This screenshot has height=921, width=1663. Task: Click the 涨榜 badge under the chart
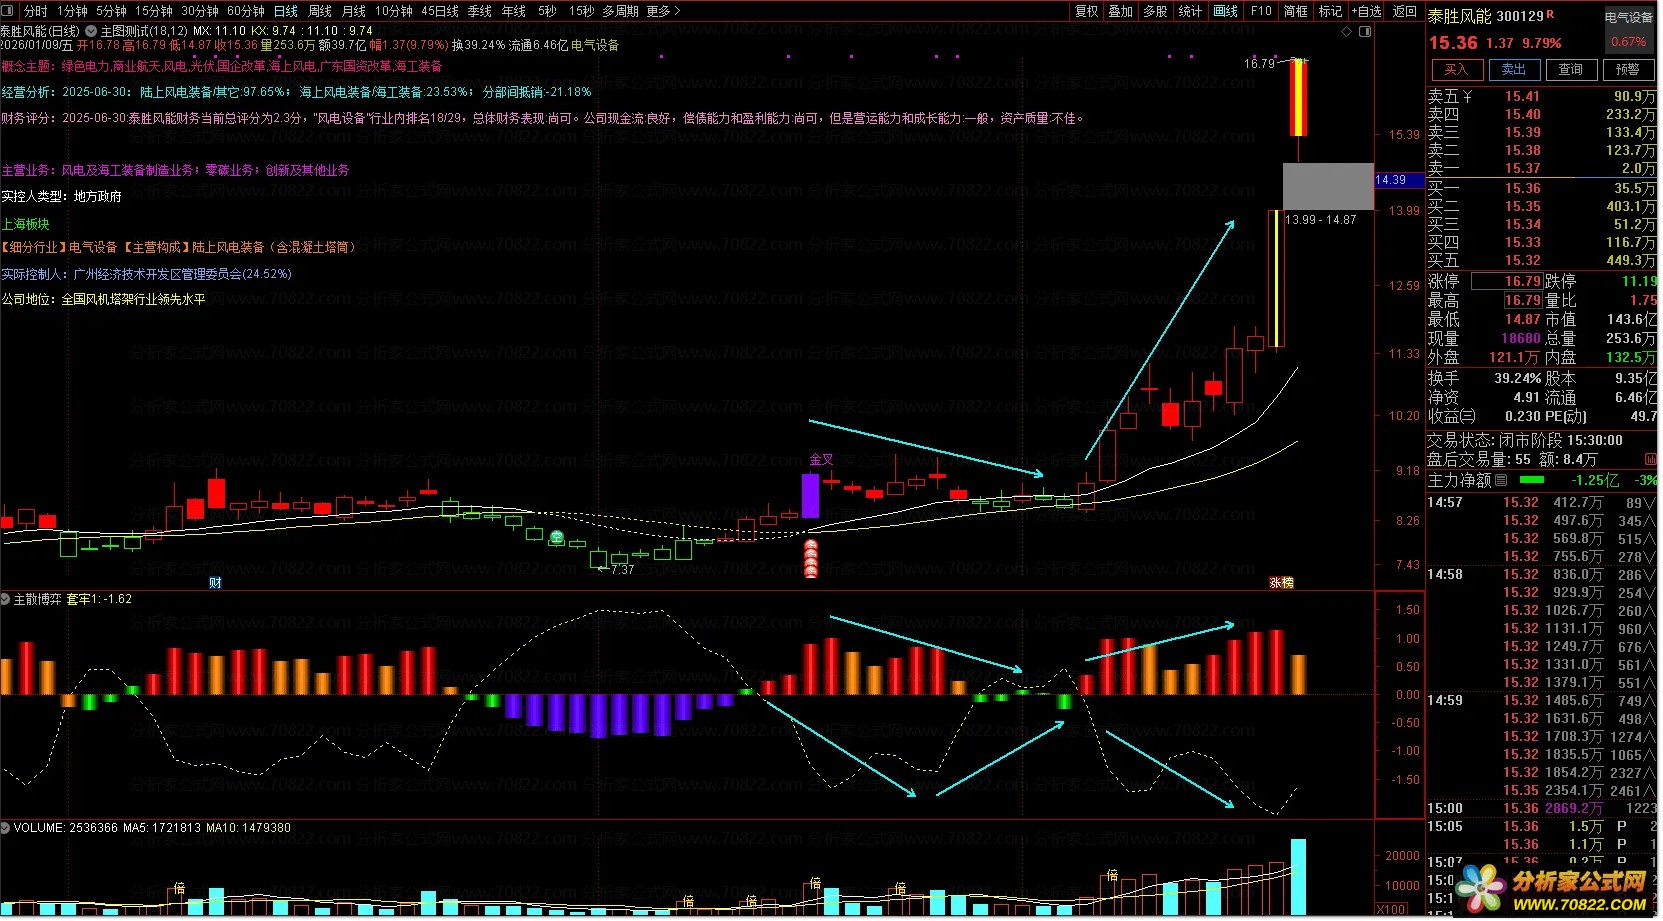1281,583
